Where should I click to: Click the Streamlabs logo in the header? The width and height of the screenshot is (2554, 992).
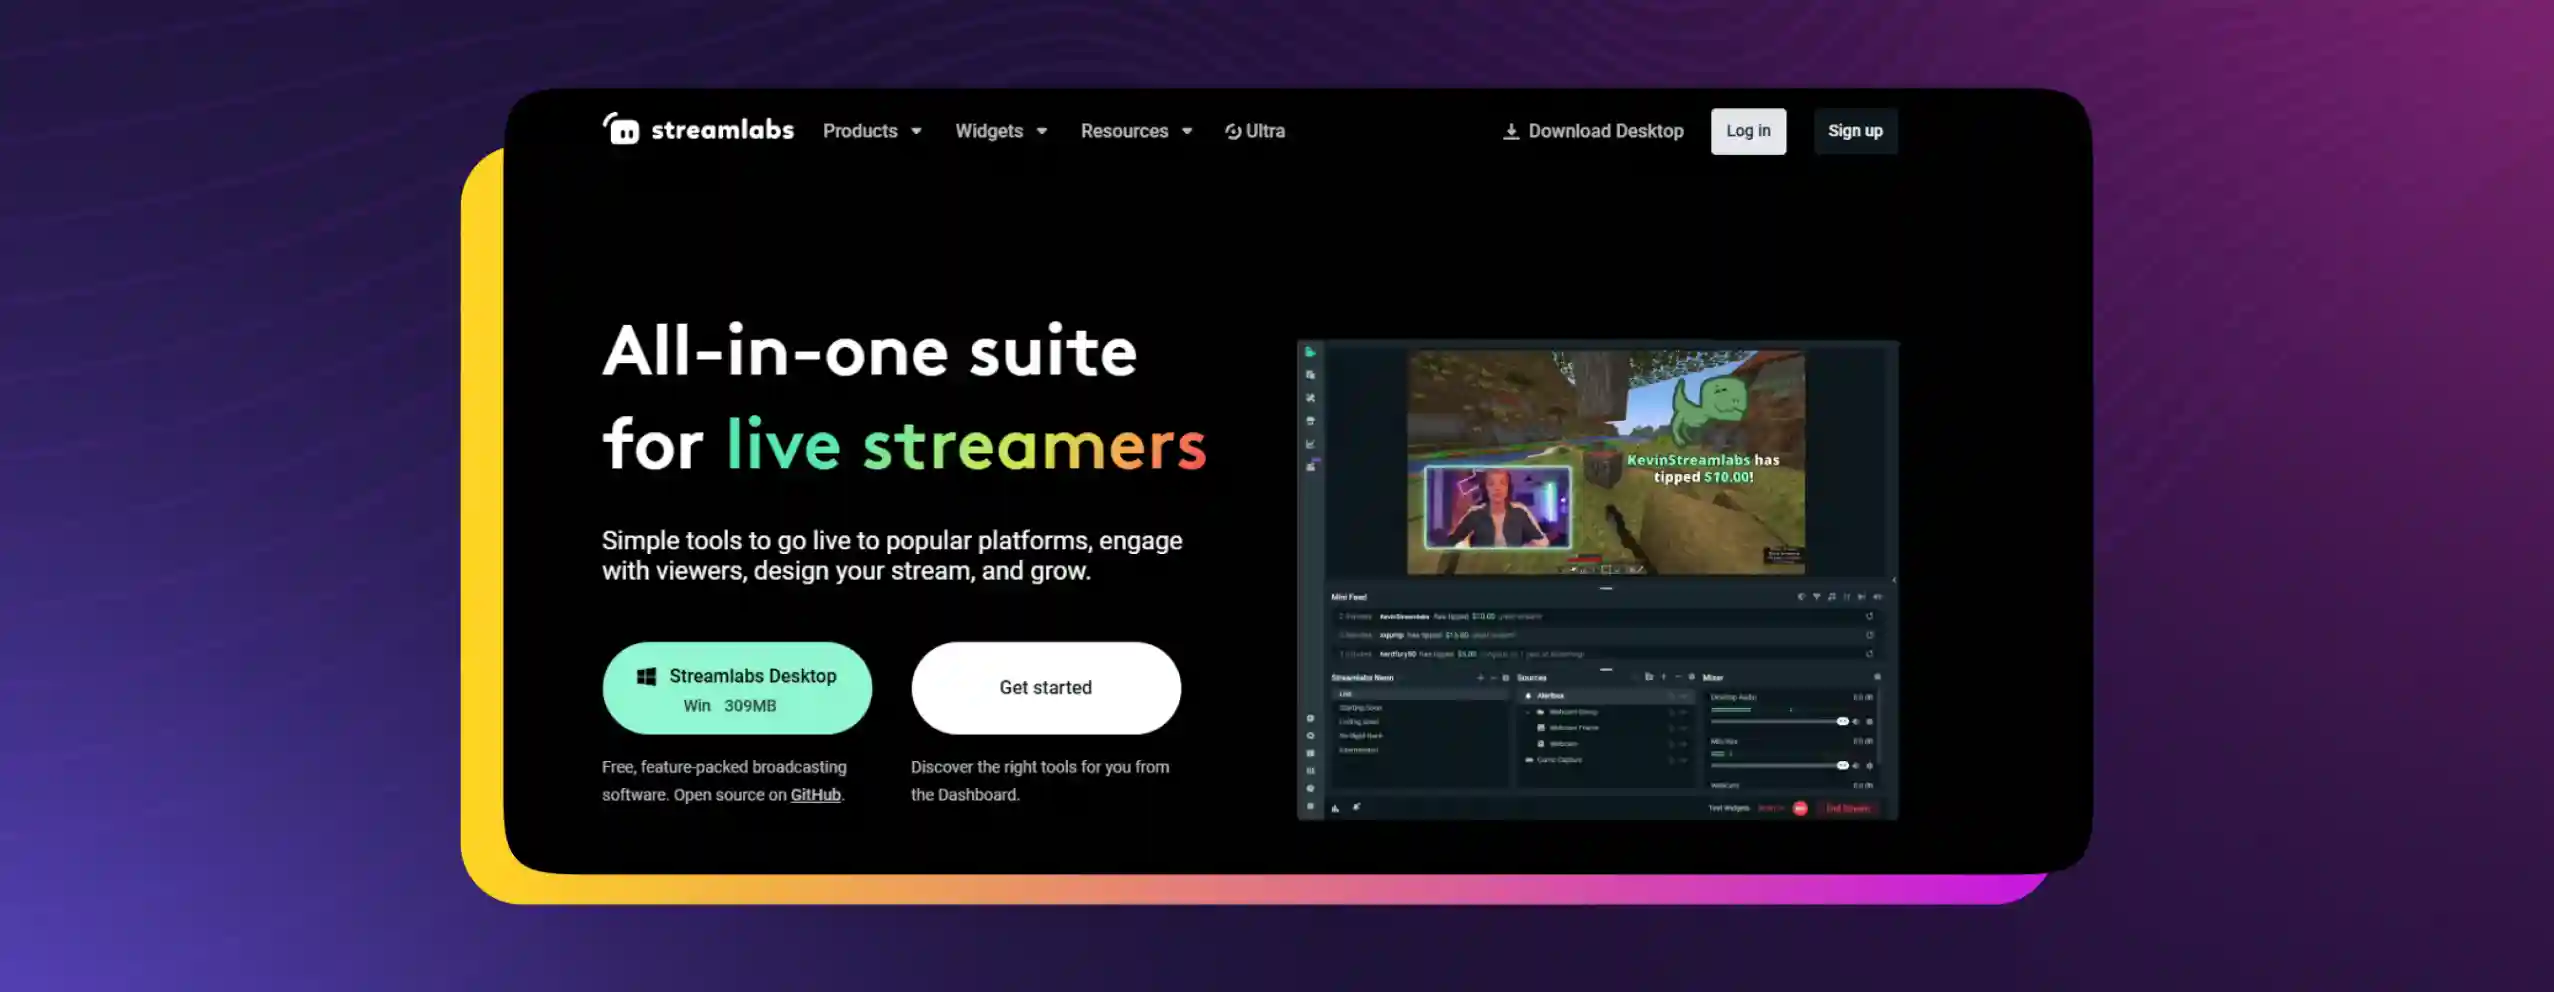698,130
